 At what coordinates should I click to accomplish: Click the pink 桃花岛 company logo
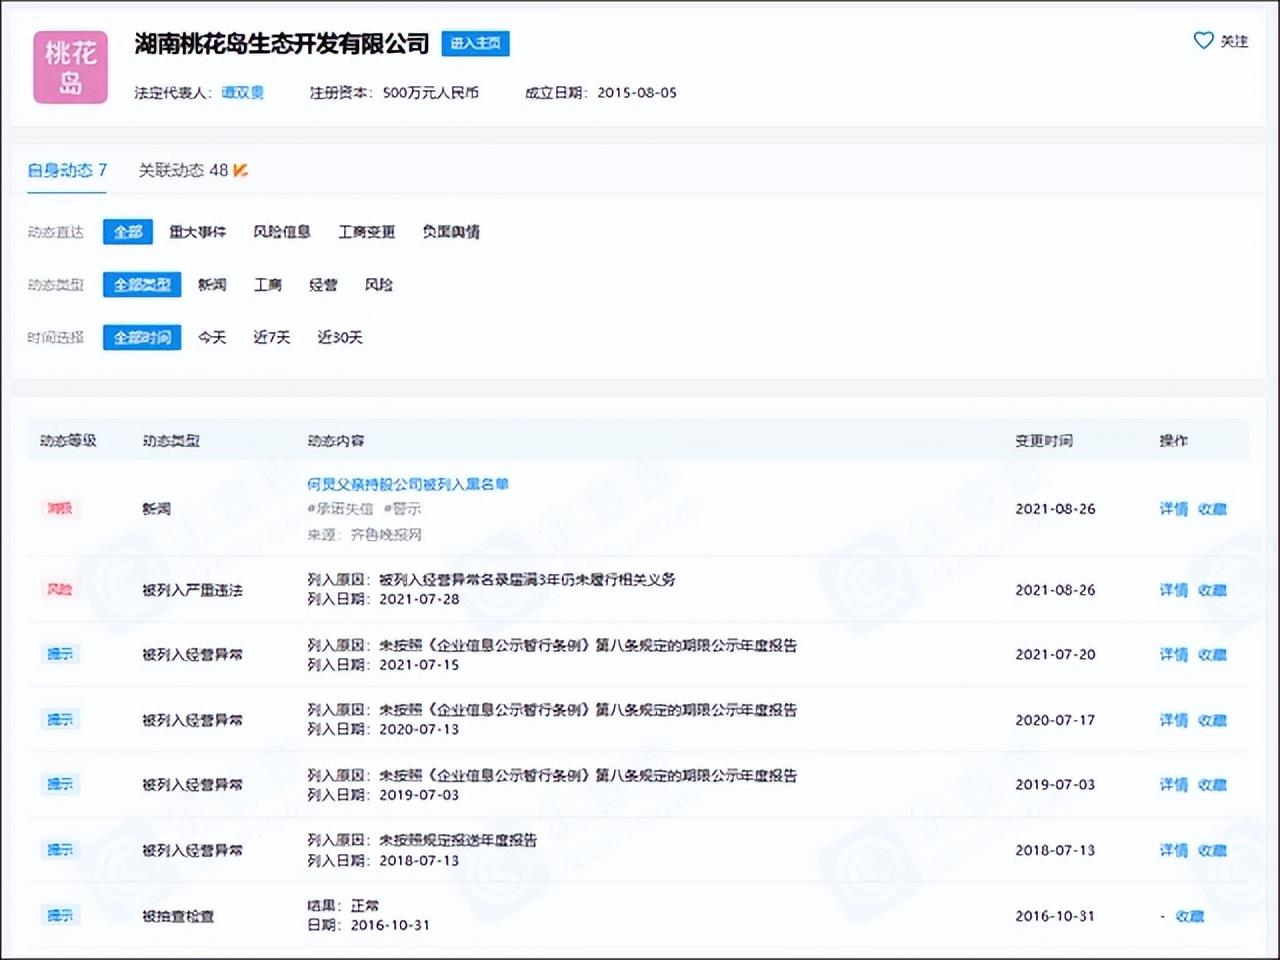[69, 65]
